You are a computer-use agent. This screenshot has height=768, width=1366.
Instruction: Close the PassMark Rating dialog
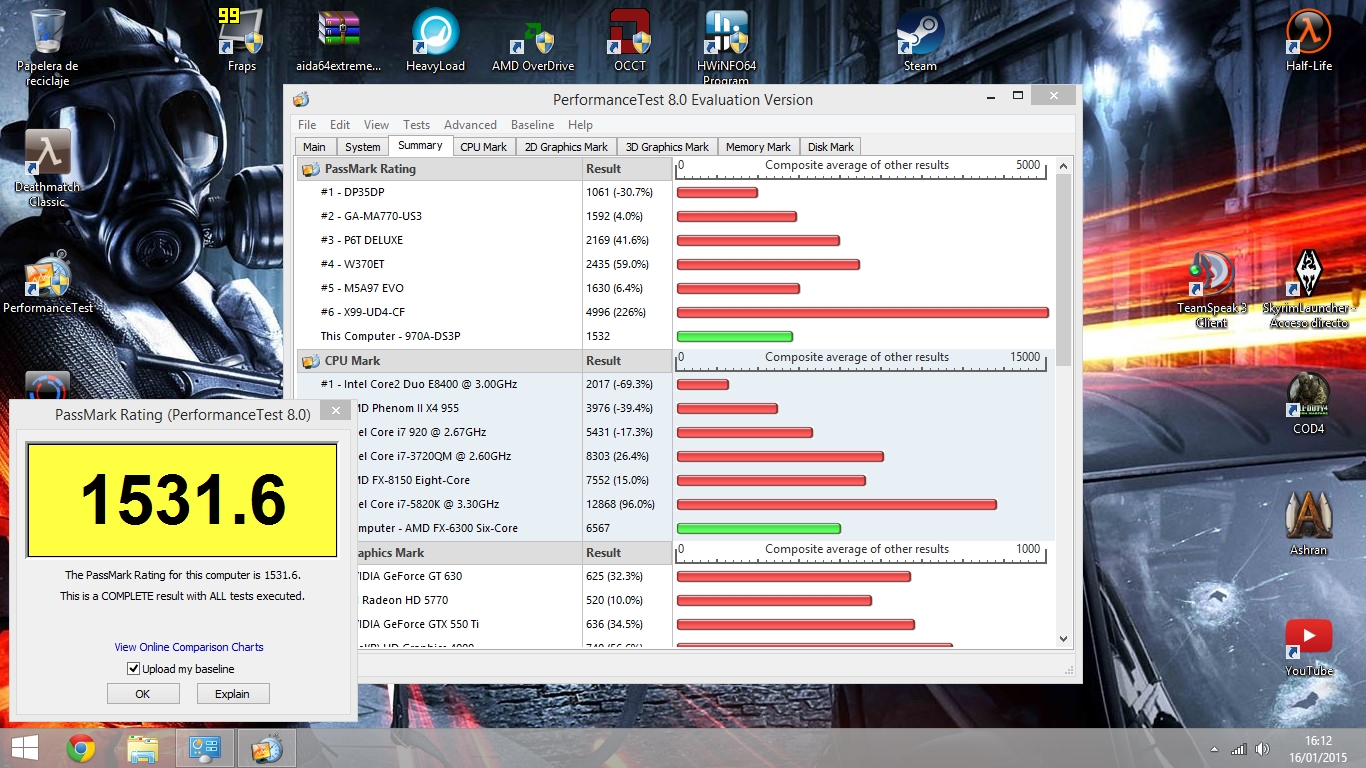(337, 410)
